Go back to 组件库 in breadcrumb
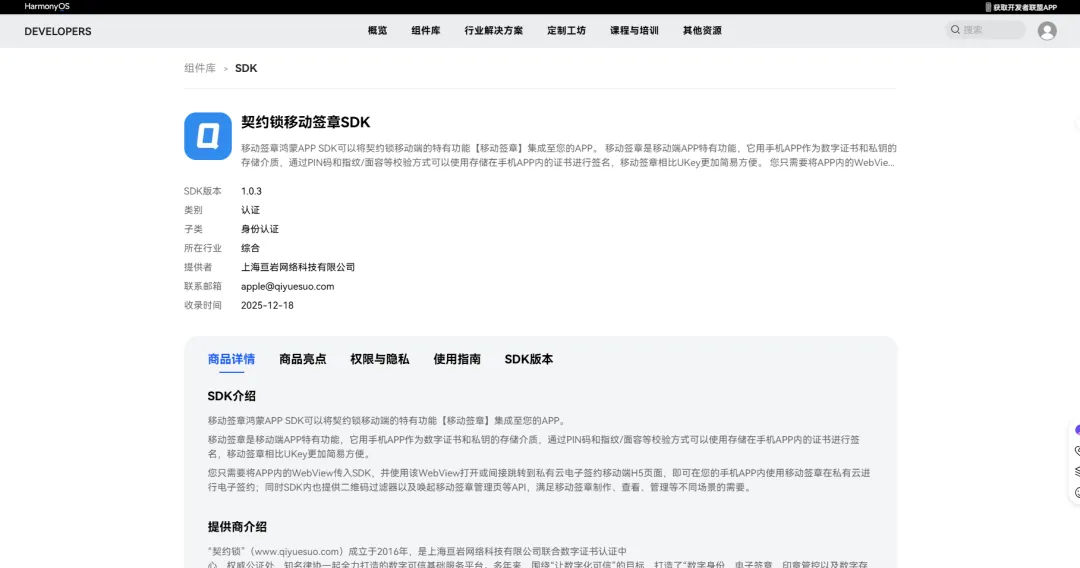1080x568 pixels. pos(200,68)
